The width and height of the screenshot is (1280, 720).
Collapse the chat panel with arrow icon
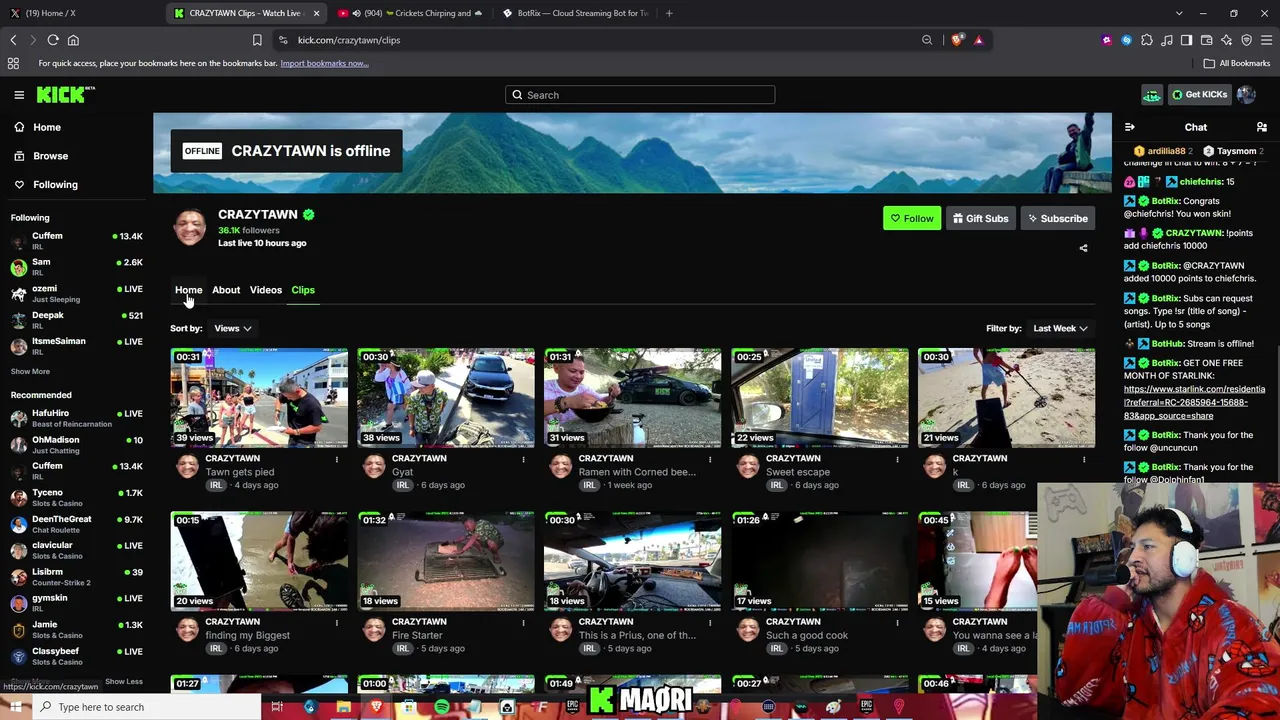[x=1130, y=127]
